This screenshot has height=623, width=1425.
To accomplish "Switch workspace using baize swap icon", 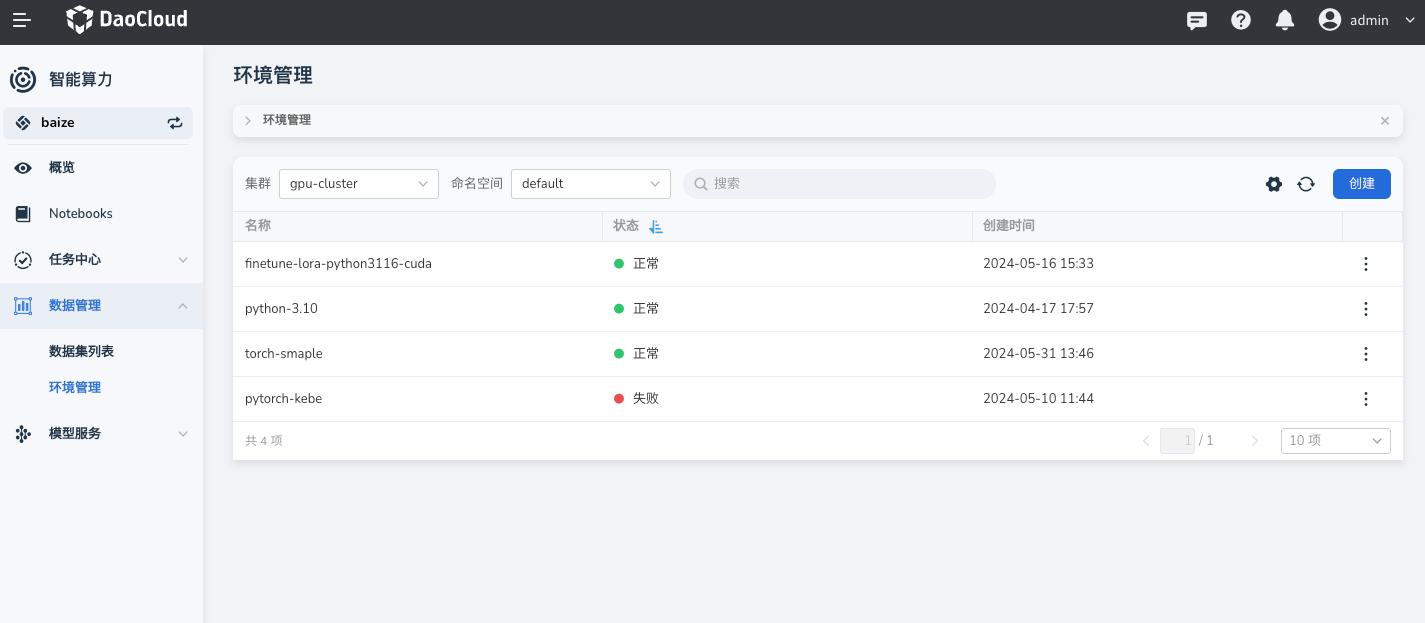I will pos(175,123).
